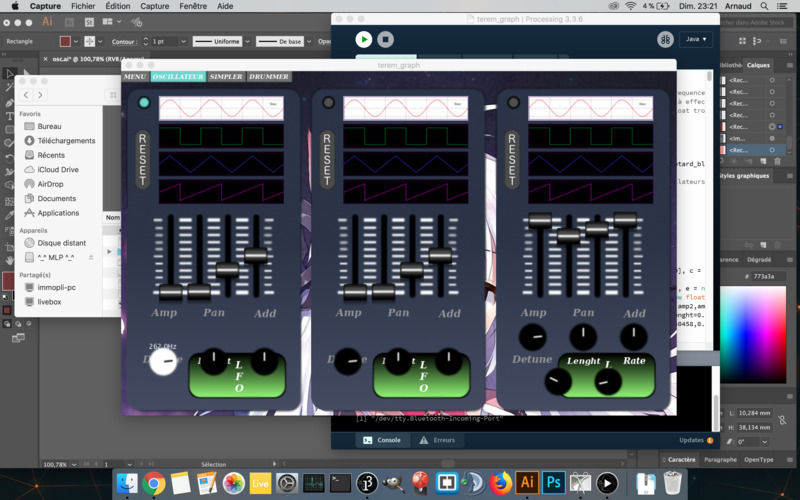Select the sawtooth waveform on third oscillator
Image resolution: width=800 pixels, height=500 pixels.
pos(591,191)
